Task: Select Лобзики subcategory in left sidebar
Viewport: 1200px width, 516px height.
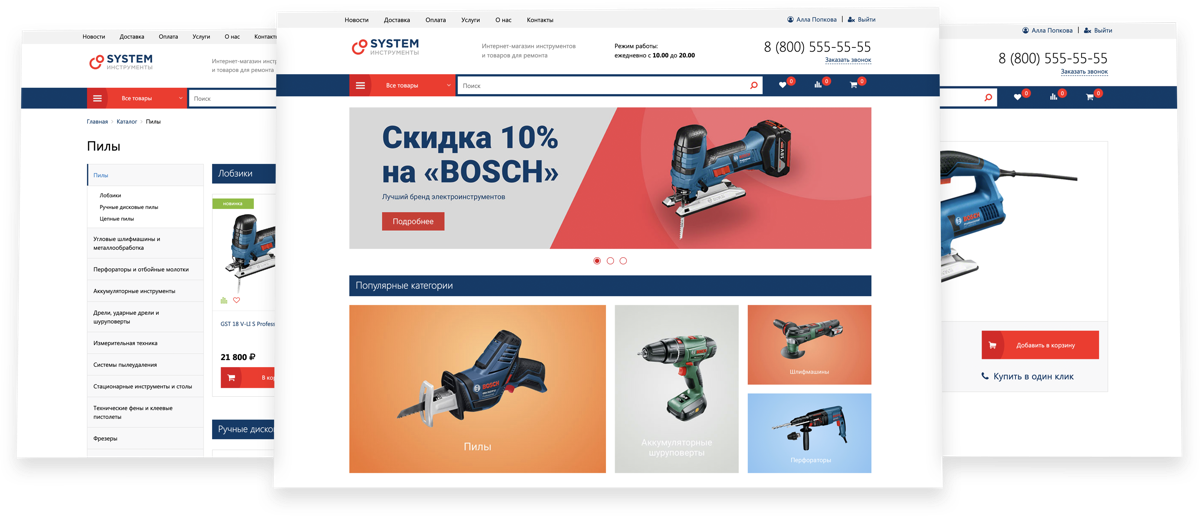Action: pos(110,196)
